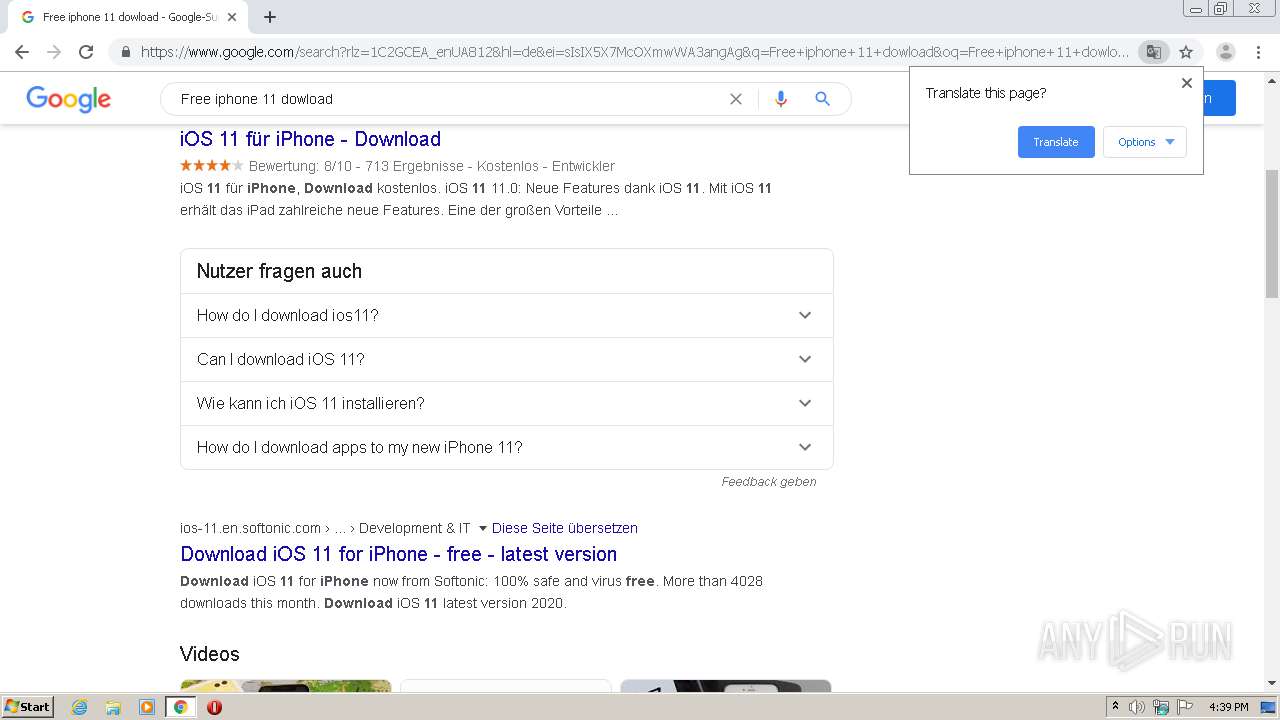Open Windows Explorer folder from the taskbar
The height and width of the screenshot is (720, 1280).
coord(113,707)
